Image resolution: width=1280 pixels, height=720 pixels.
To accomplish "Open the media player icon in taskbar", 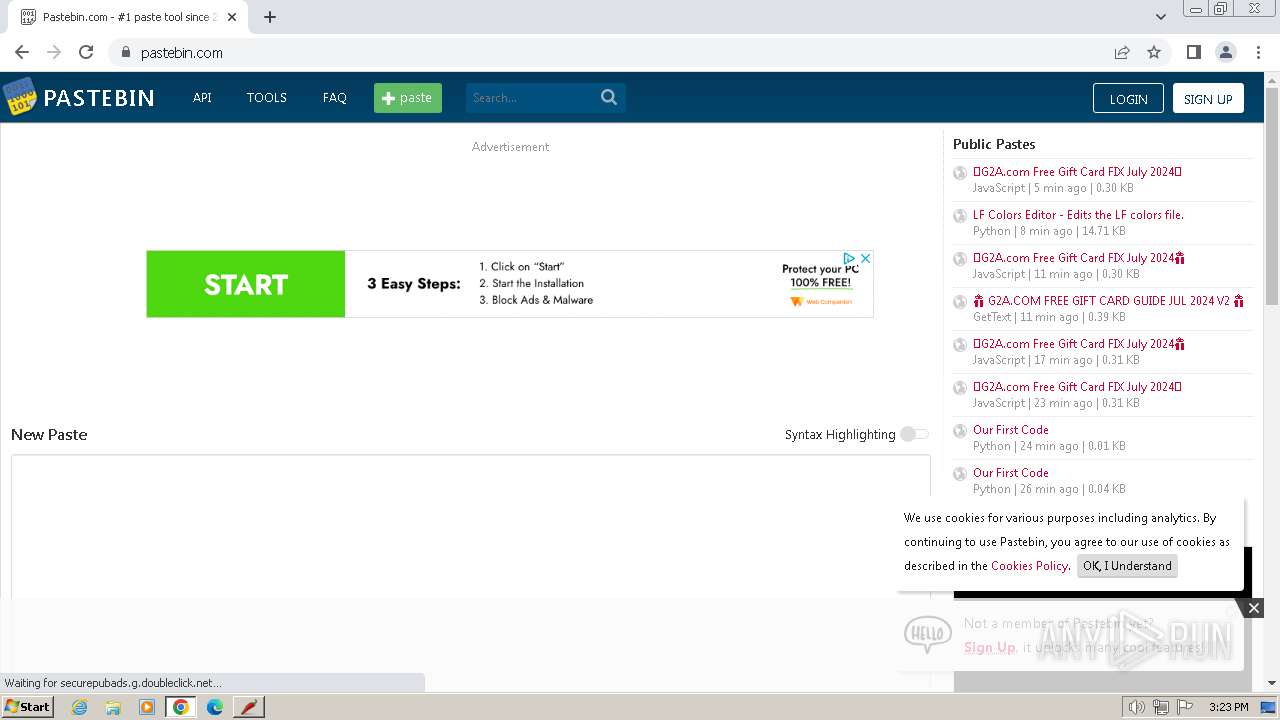I will [x=147, y=707].
